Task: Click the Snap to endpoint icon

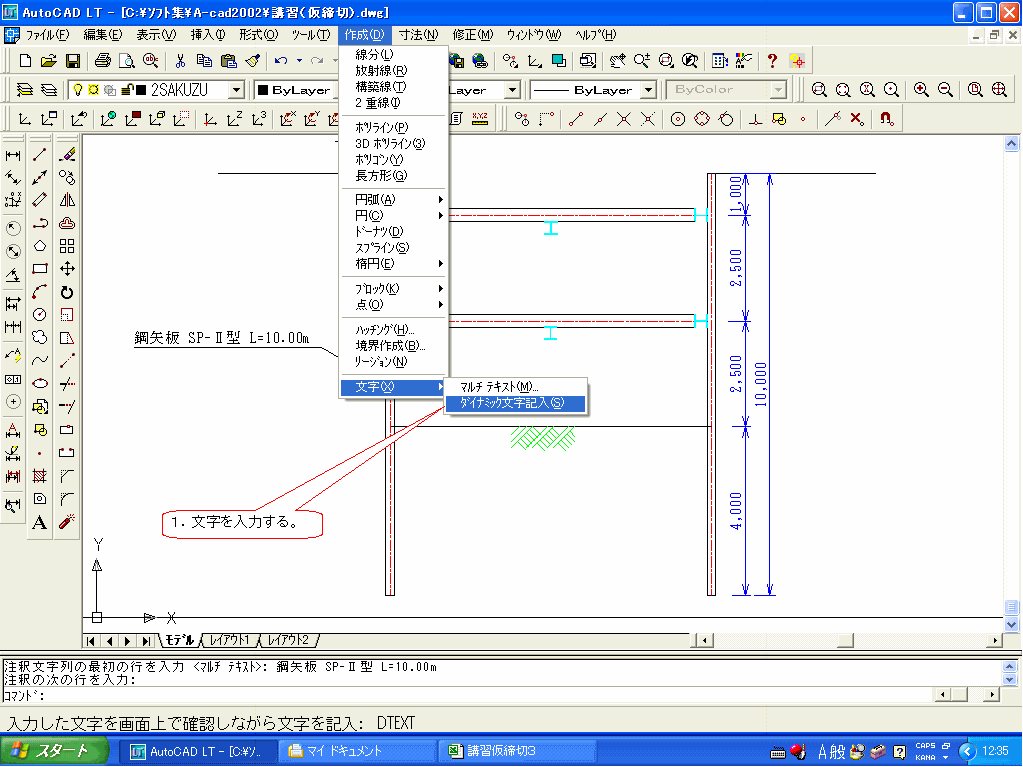Action: point(575,119)
